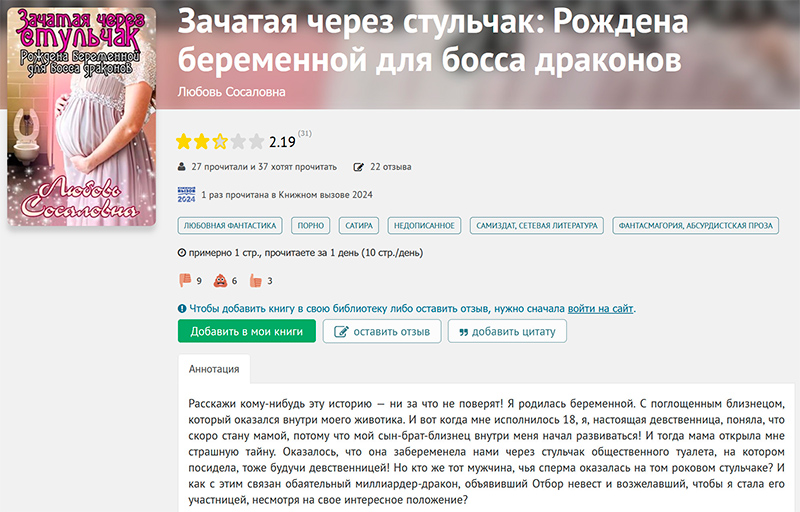Screen dimensions: 800x512
Task: Open author page Любовь Сосаловна
Action: [231, 92]
